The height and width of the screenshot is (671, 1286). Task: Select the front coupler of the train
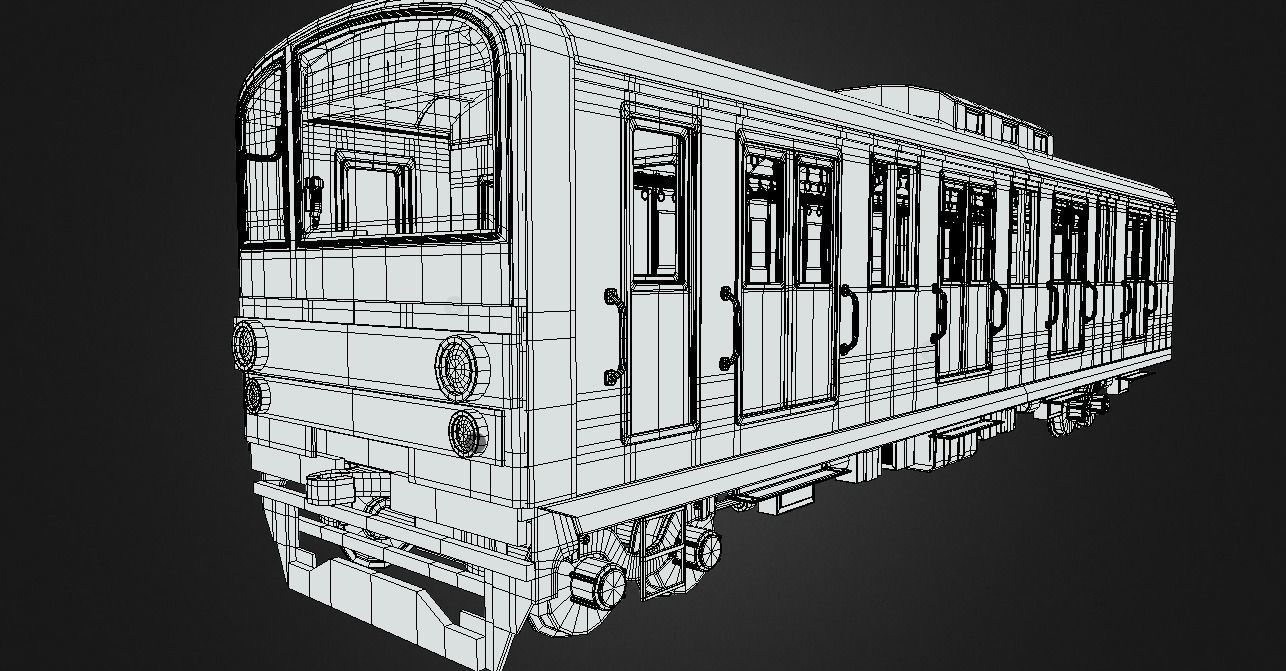[x=331, y=488]
